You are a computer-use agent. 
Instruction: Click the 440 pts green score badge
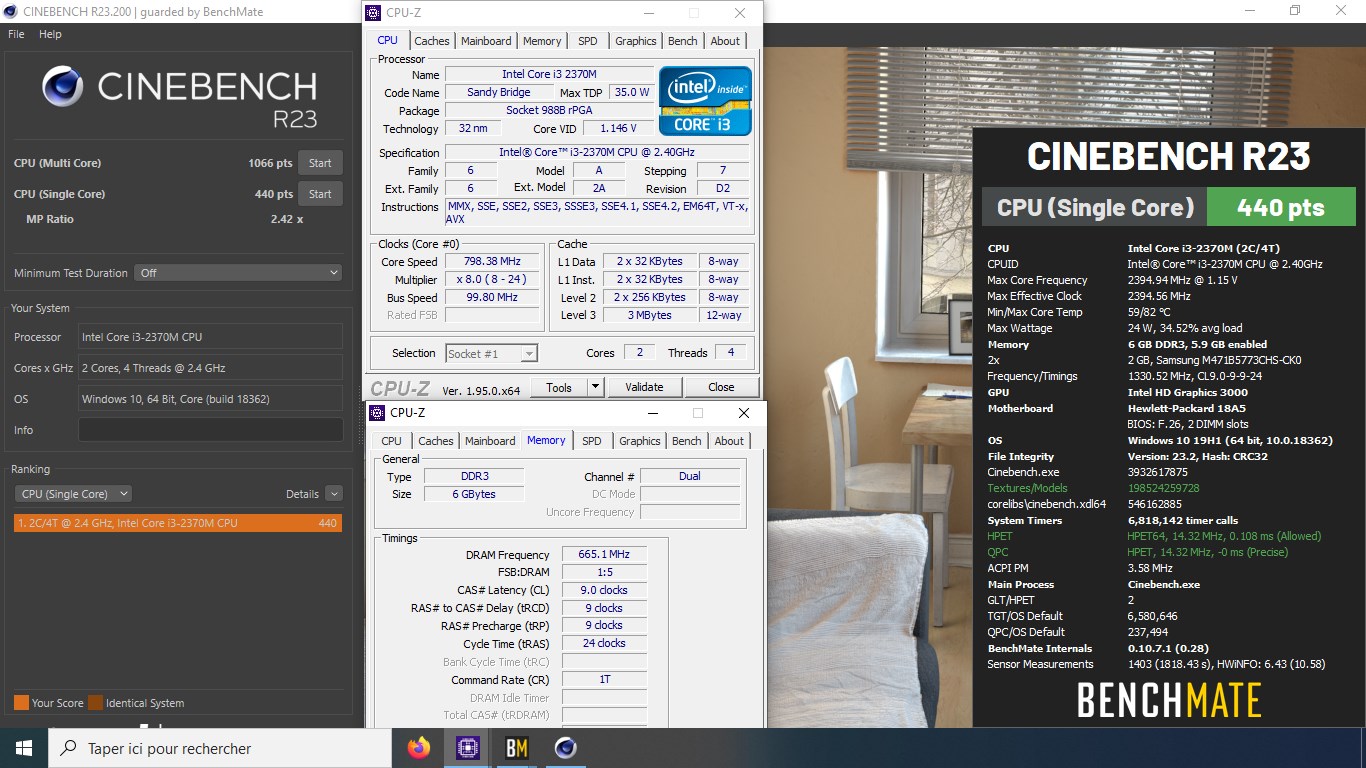pos(1281,208)
